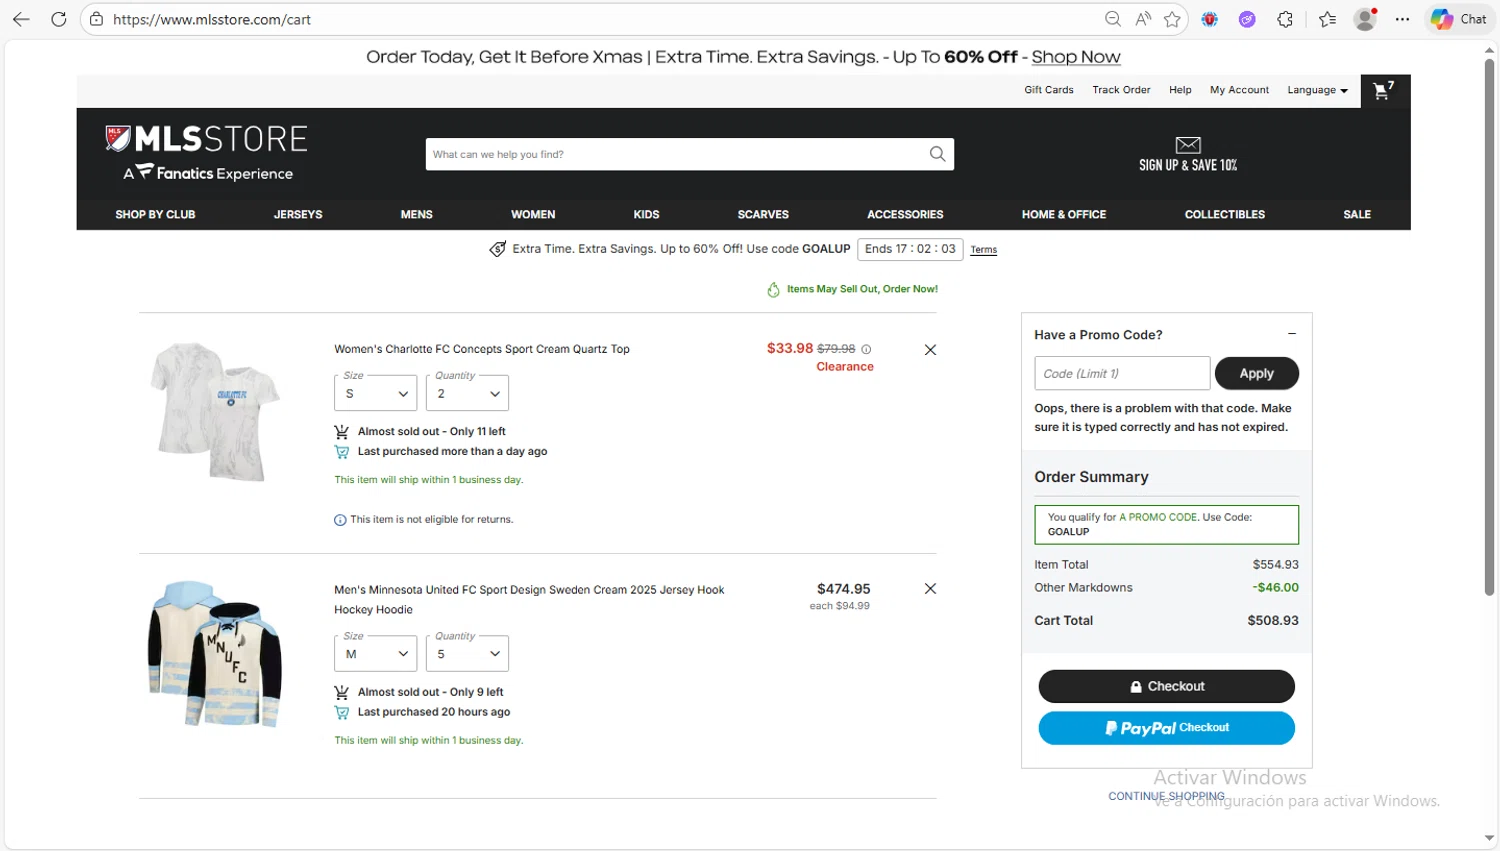Viewport: 1500px width, 851px height.
Task: Click the blue shield extension icon
Action: coord(1210,19)
